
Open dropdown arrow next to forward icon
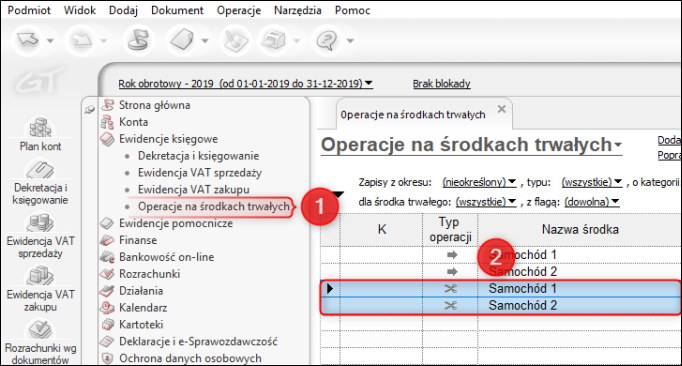(104, 41)
